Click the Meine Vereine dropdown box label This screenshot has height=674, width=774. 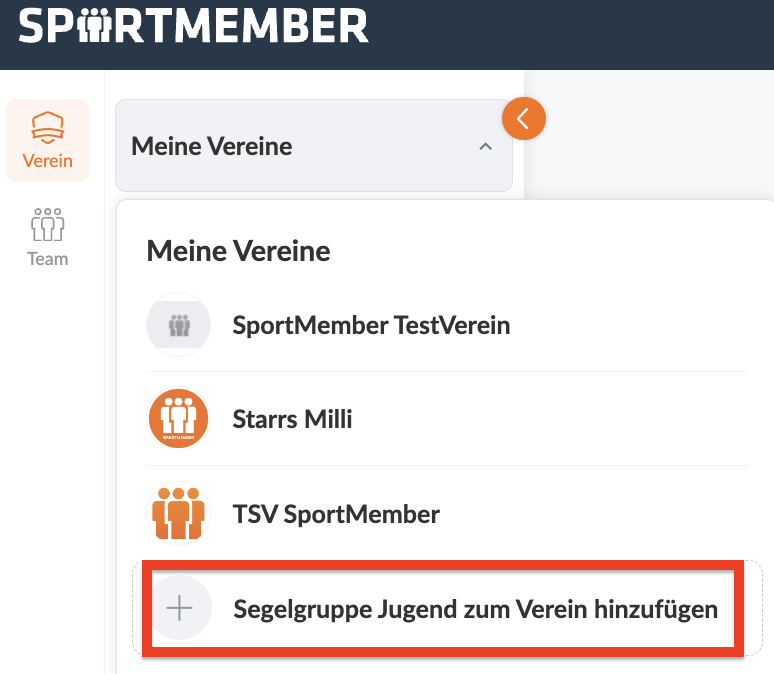pos(212,147)
